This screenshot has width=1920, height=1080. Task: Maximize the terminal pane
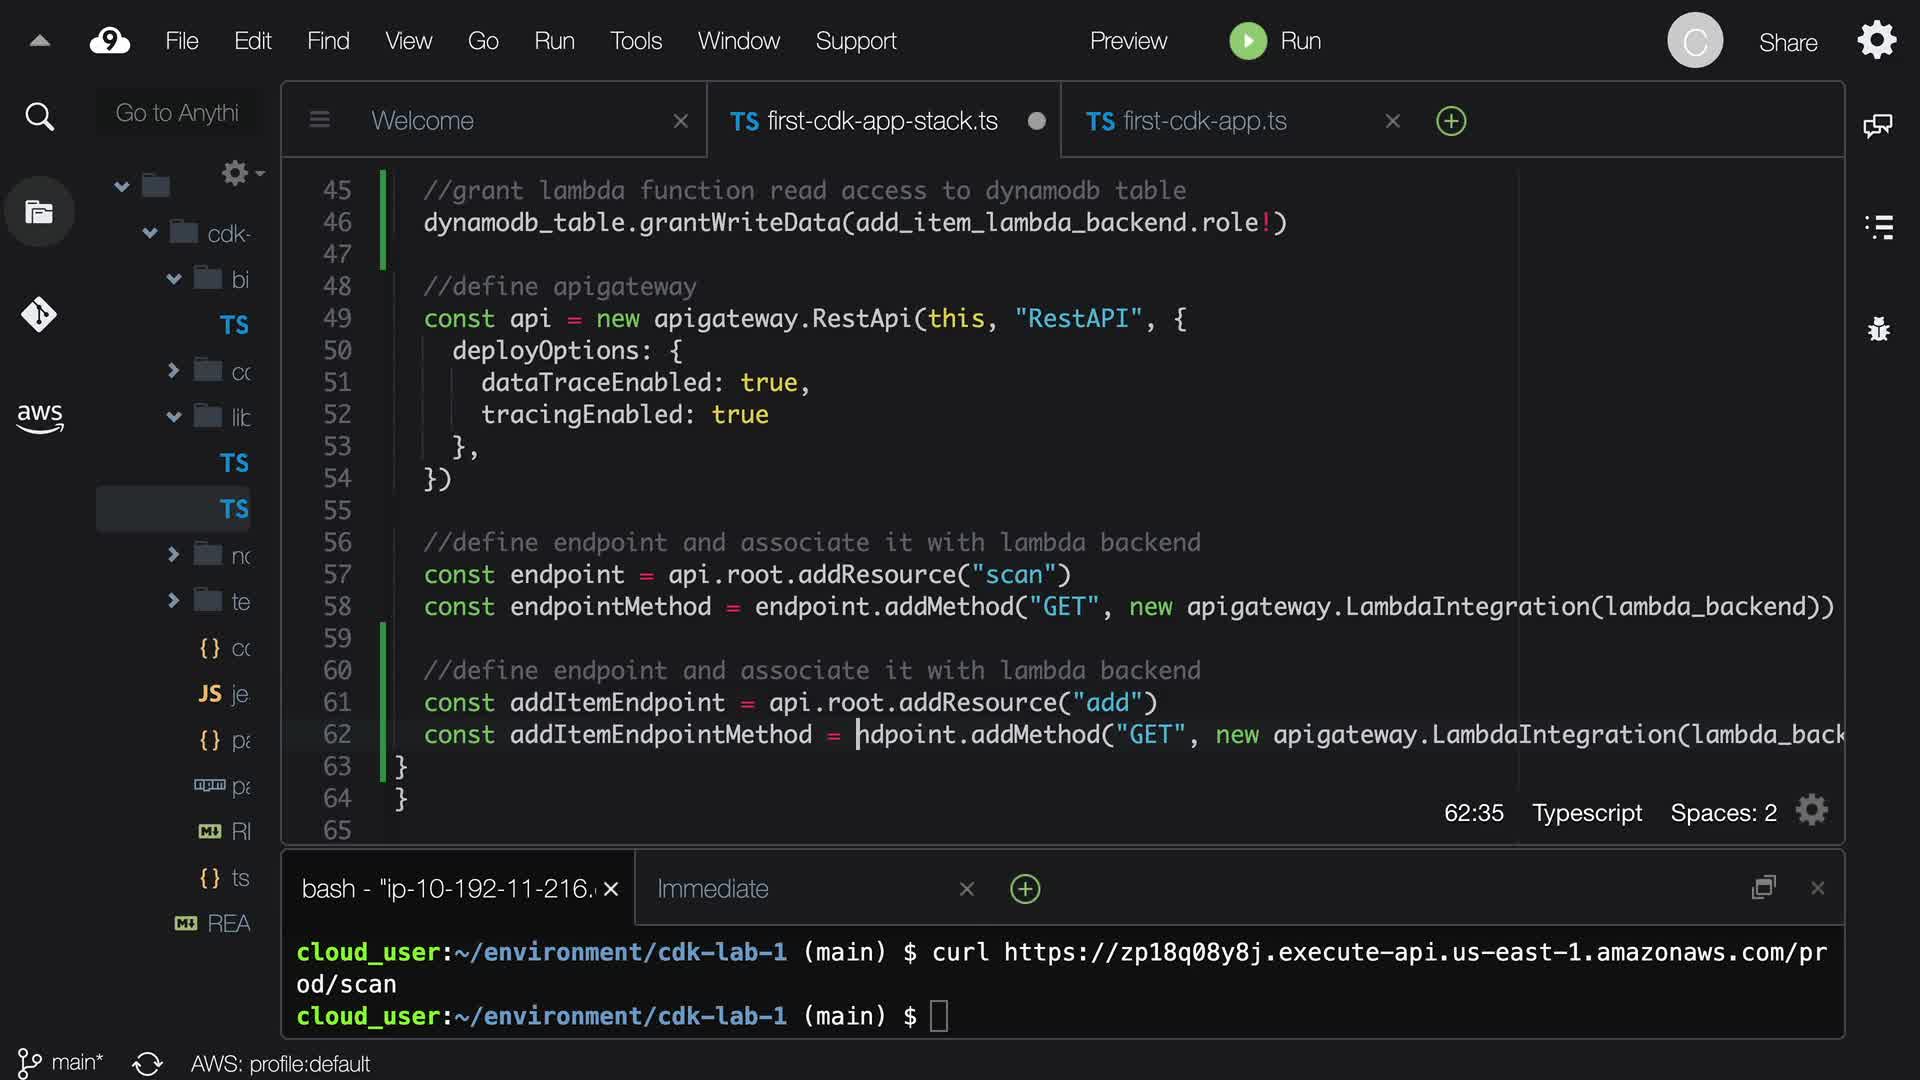[1764, 888]
